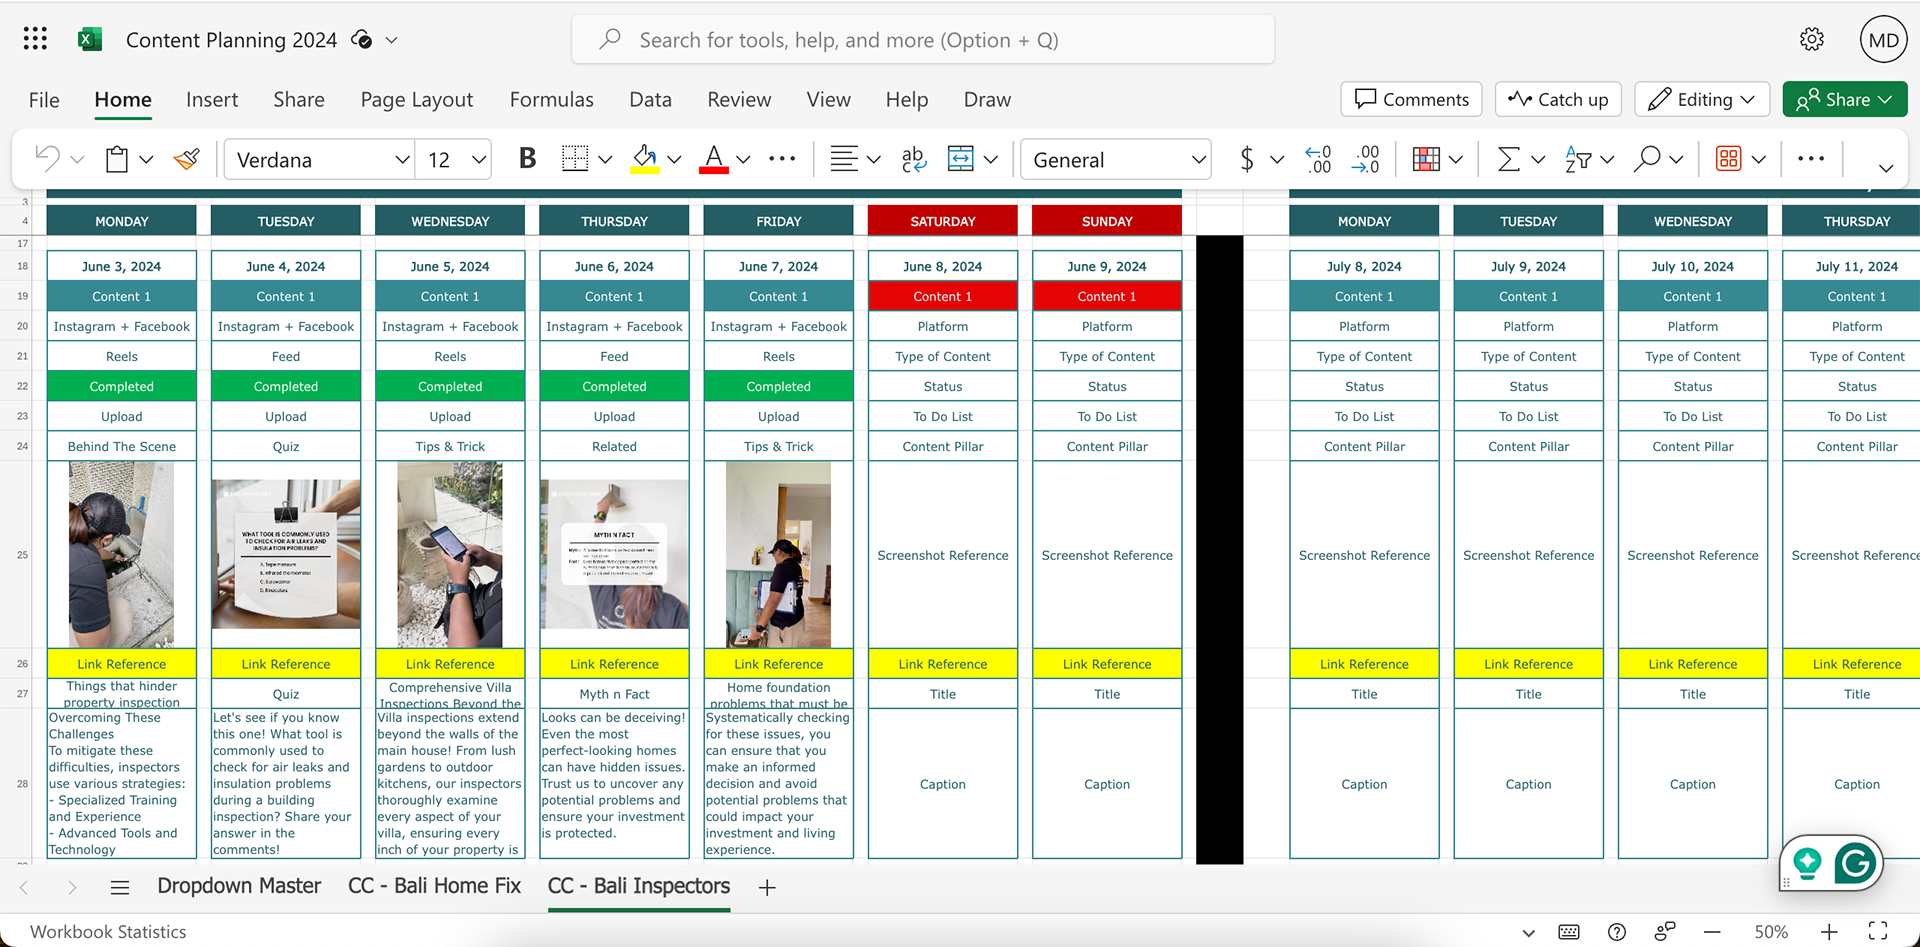Image resolution: width=1920 pixels, height=947 pixels.
Task: Click the Undo arrow
Action: [47, 158]
